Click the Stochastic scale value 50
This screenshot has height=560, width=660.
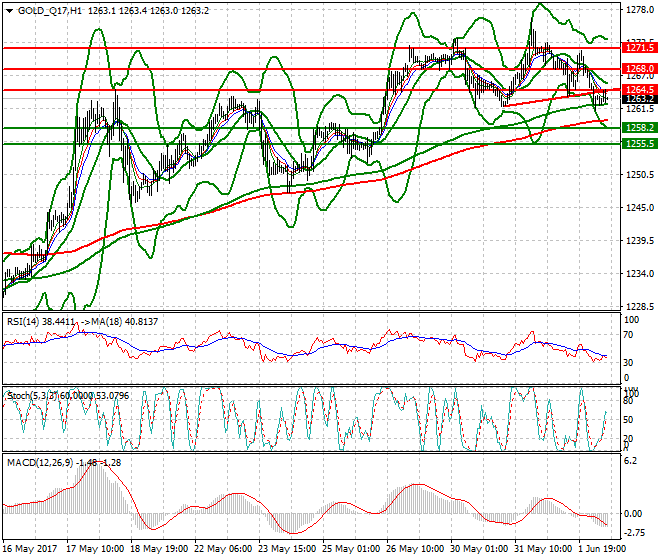click(628, 420)
